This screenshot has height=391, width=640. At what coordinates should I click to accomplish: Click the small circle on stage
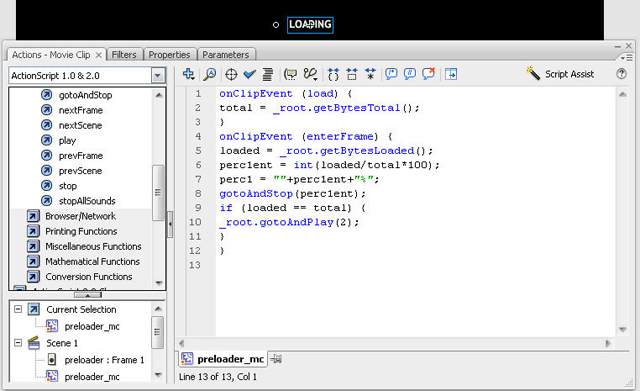[276, 25]
